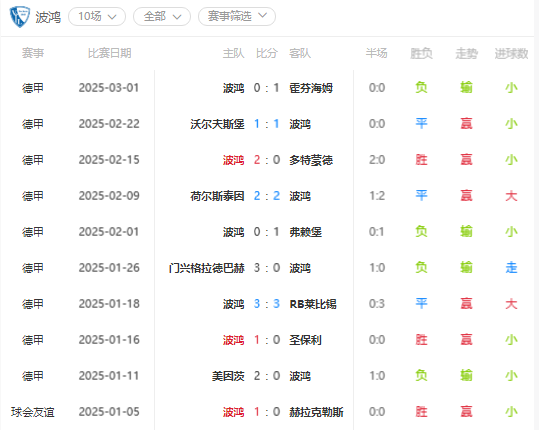
Task: Click the blue 走 goals indicator
Action: (511, 268)
